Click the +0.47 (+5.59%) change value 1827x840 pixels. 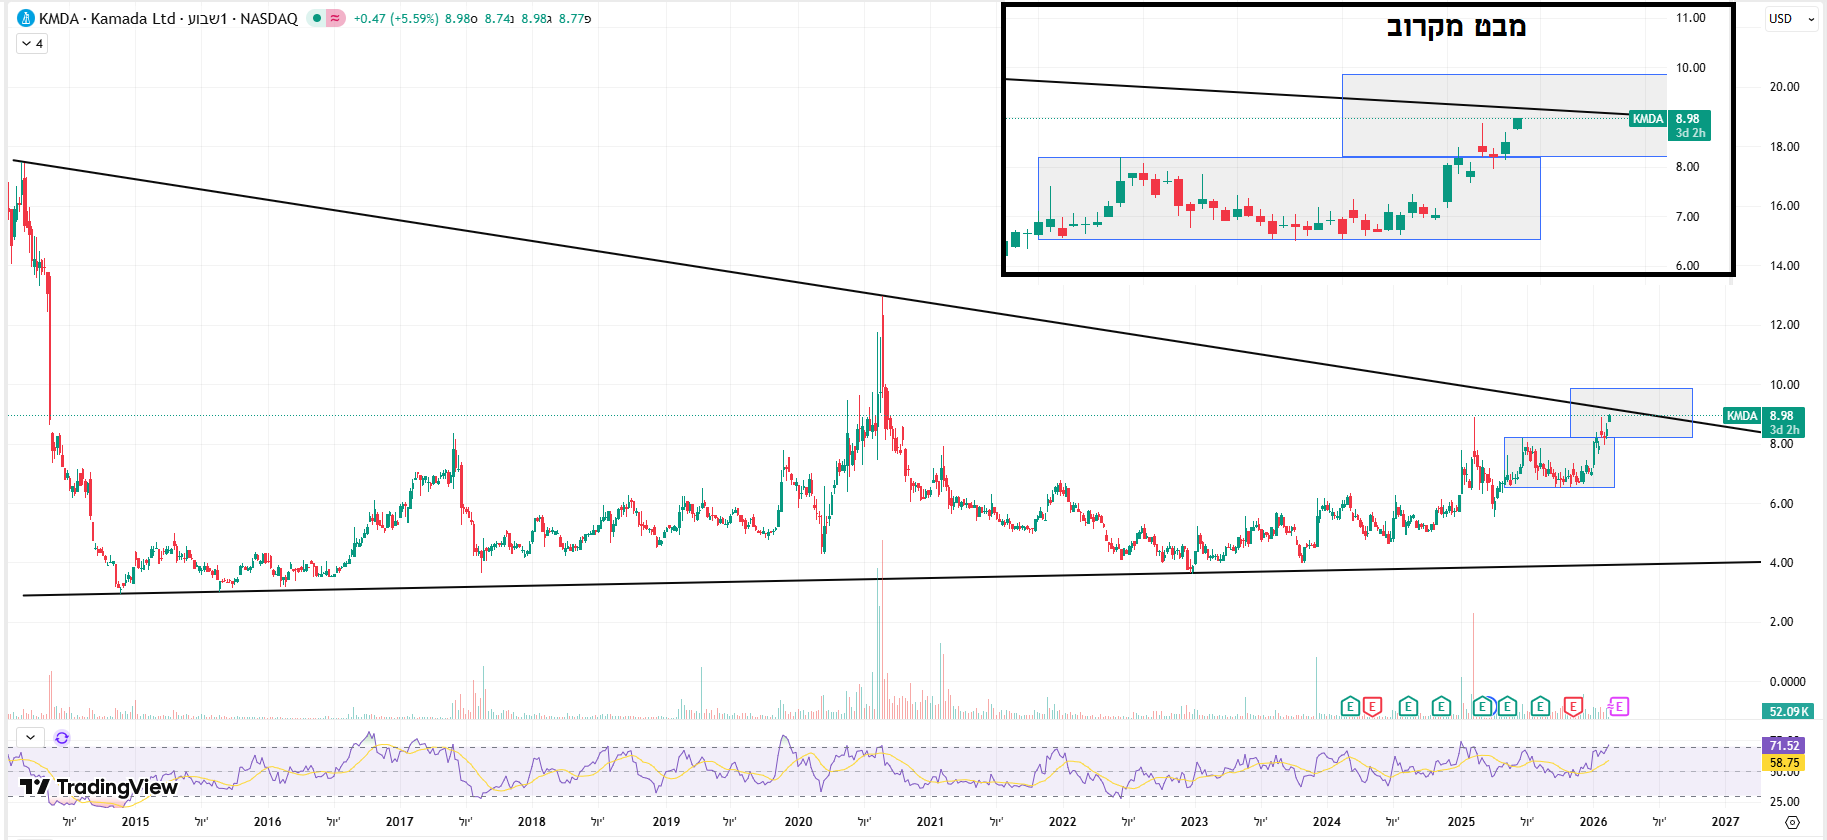coord(396,18)
